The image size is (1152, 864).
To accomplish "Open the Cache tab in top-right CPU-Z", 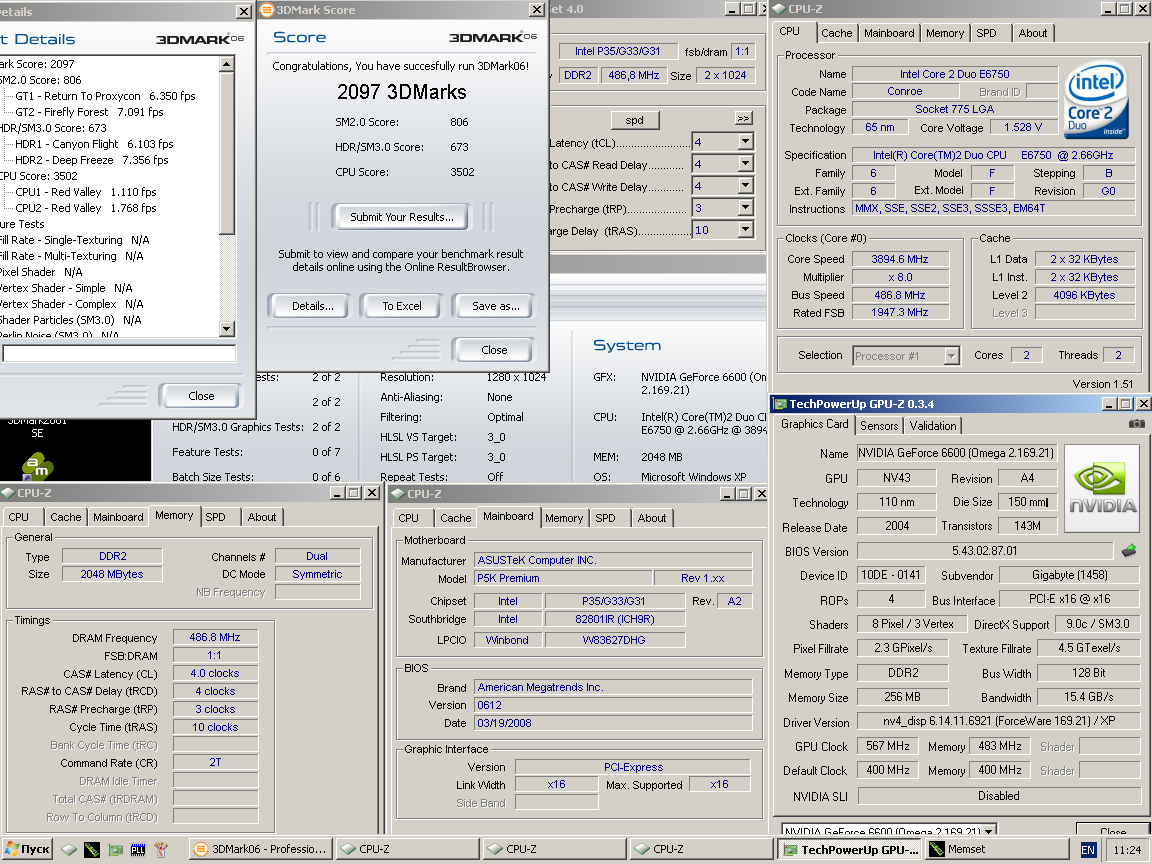I will coord(836,33).
